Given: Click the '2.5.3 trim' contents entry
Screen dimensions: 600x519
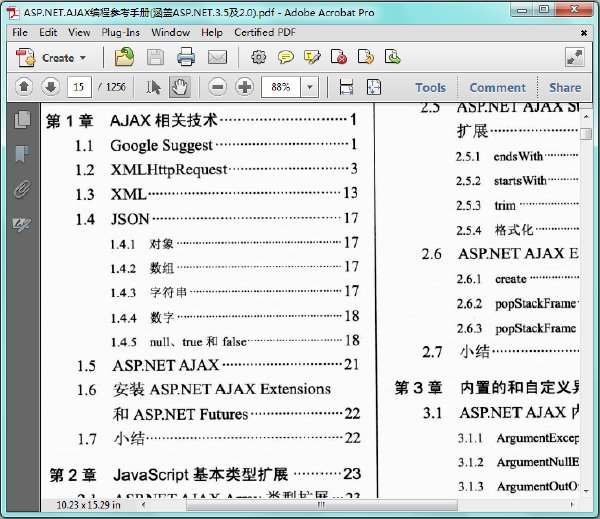Looking at the screenshot, I should tap(517, 206).
